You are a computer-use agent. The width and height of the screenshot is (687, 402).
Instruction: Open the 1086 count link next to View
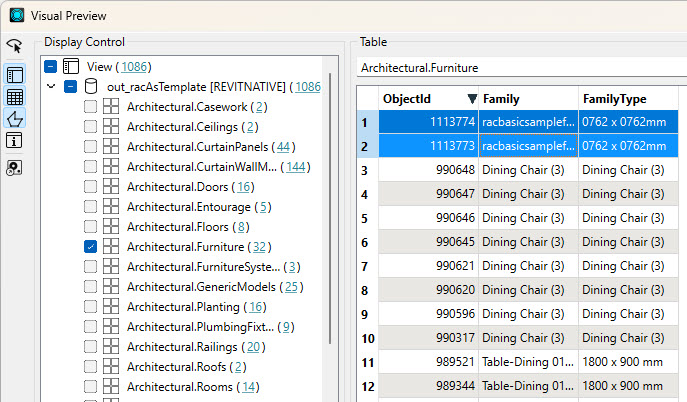pyautogui.click(x=134, y=67)
